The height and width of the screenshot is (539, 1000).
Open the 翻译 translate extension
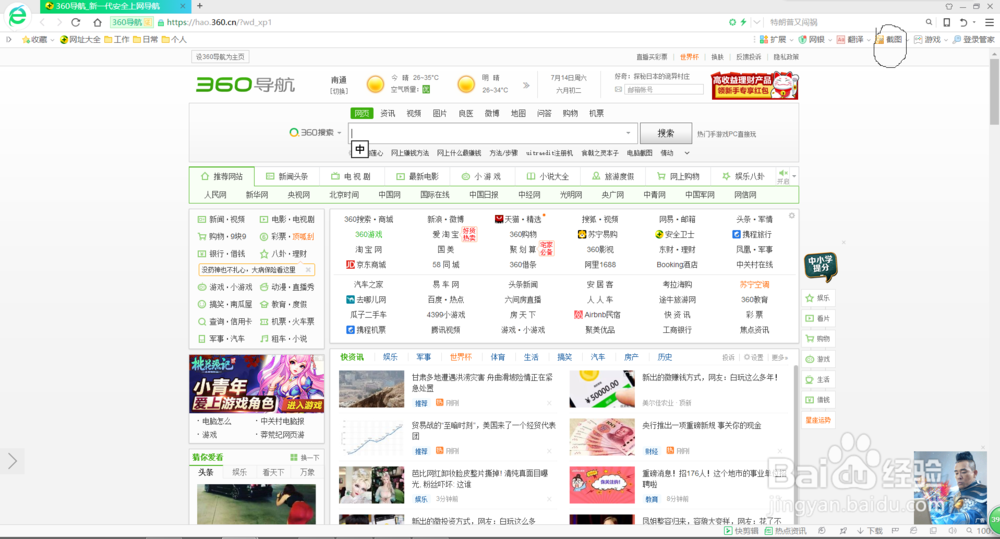[x=850, y=40]
